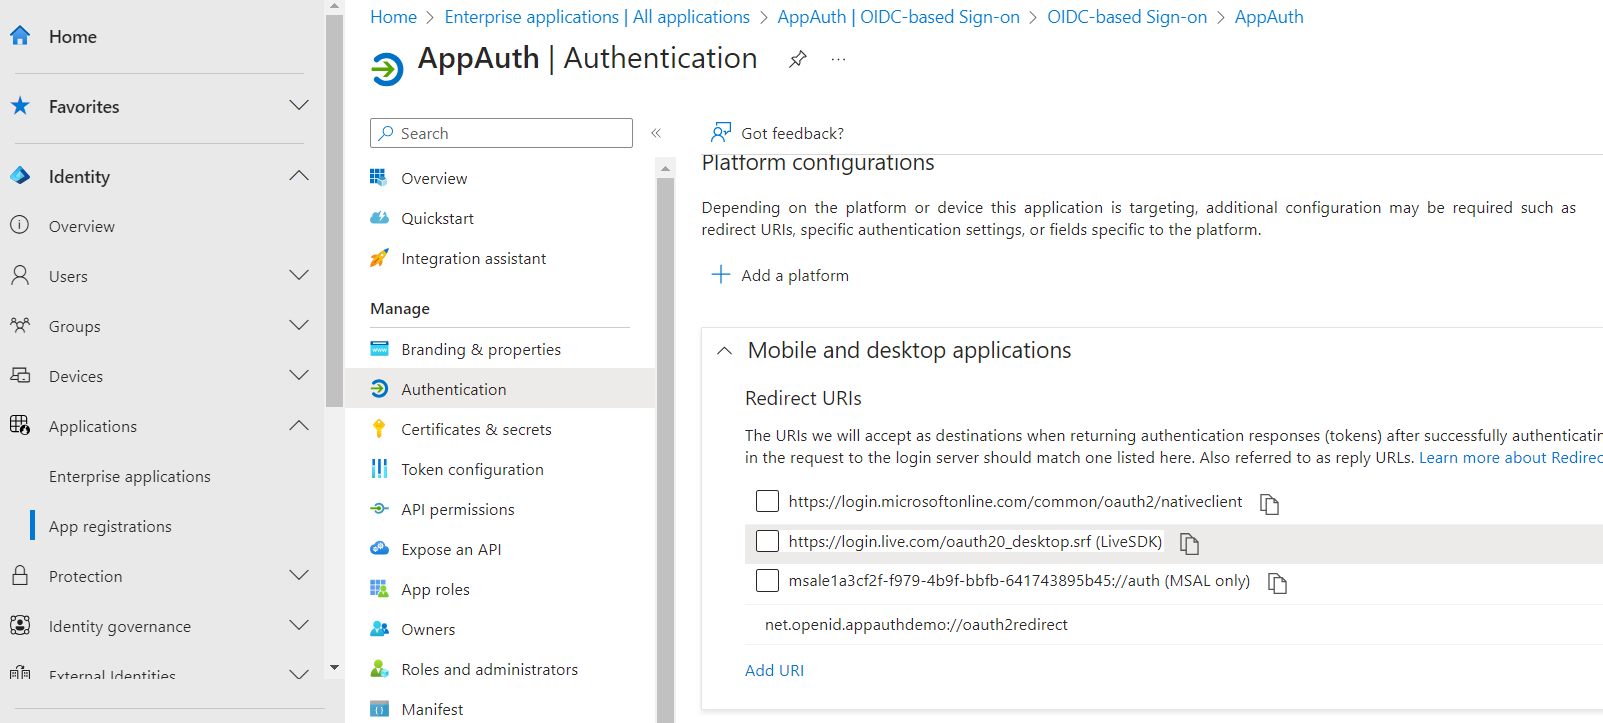This screenshot has width=1603, height=723.
Task: Expand the Devices chevron
Action: tap(298, 375)
